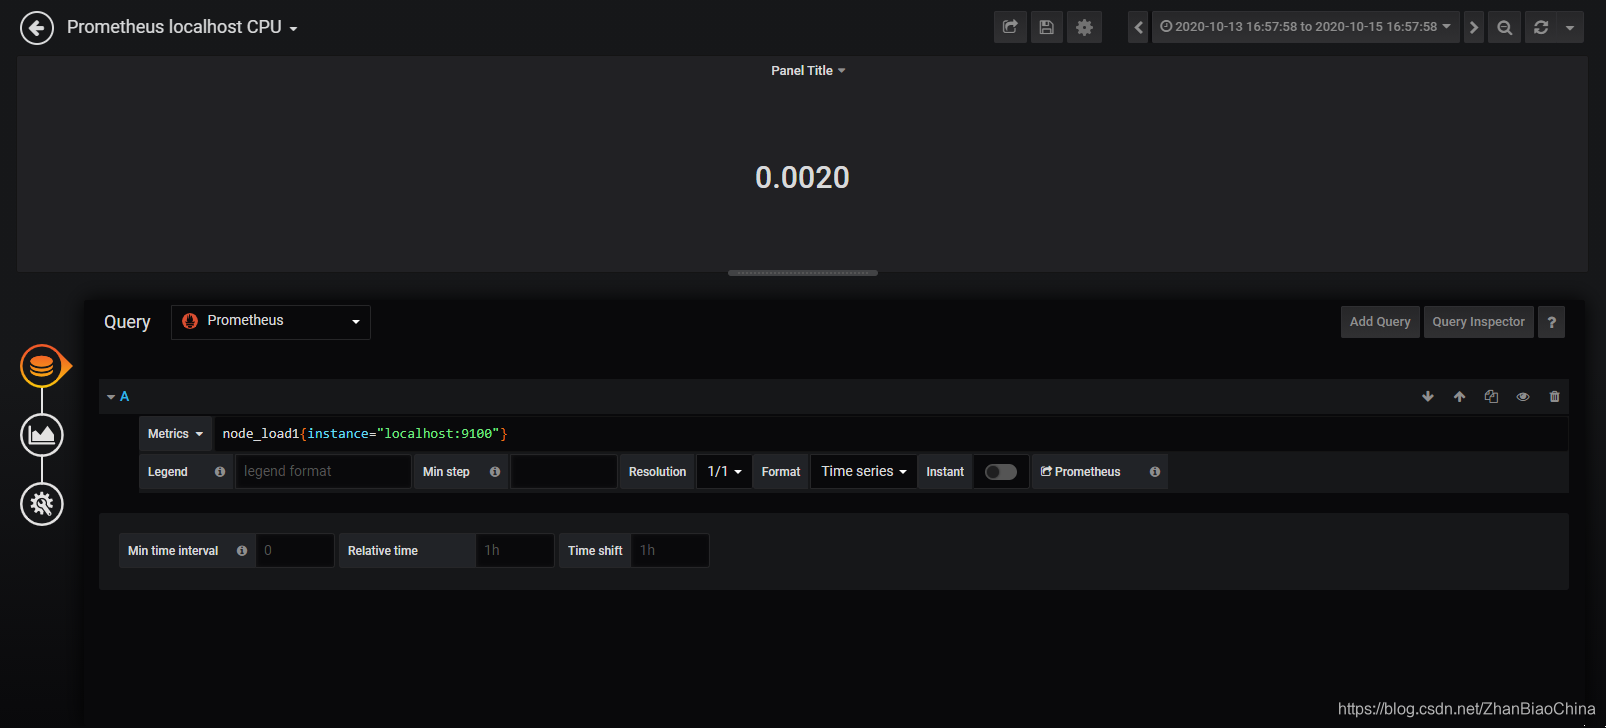
Task: Delete query A with trash icon
Action: [1554, 397]
